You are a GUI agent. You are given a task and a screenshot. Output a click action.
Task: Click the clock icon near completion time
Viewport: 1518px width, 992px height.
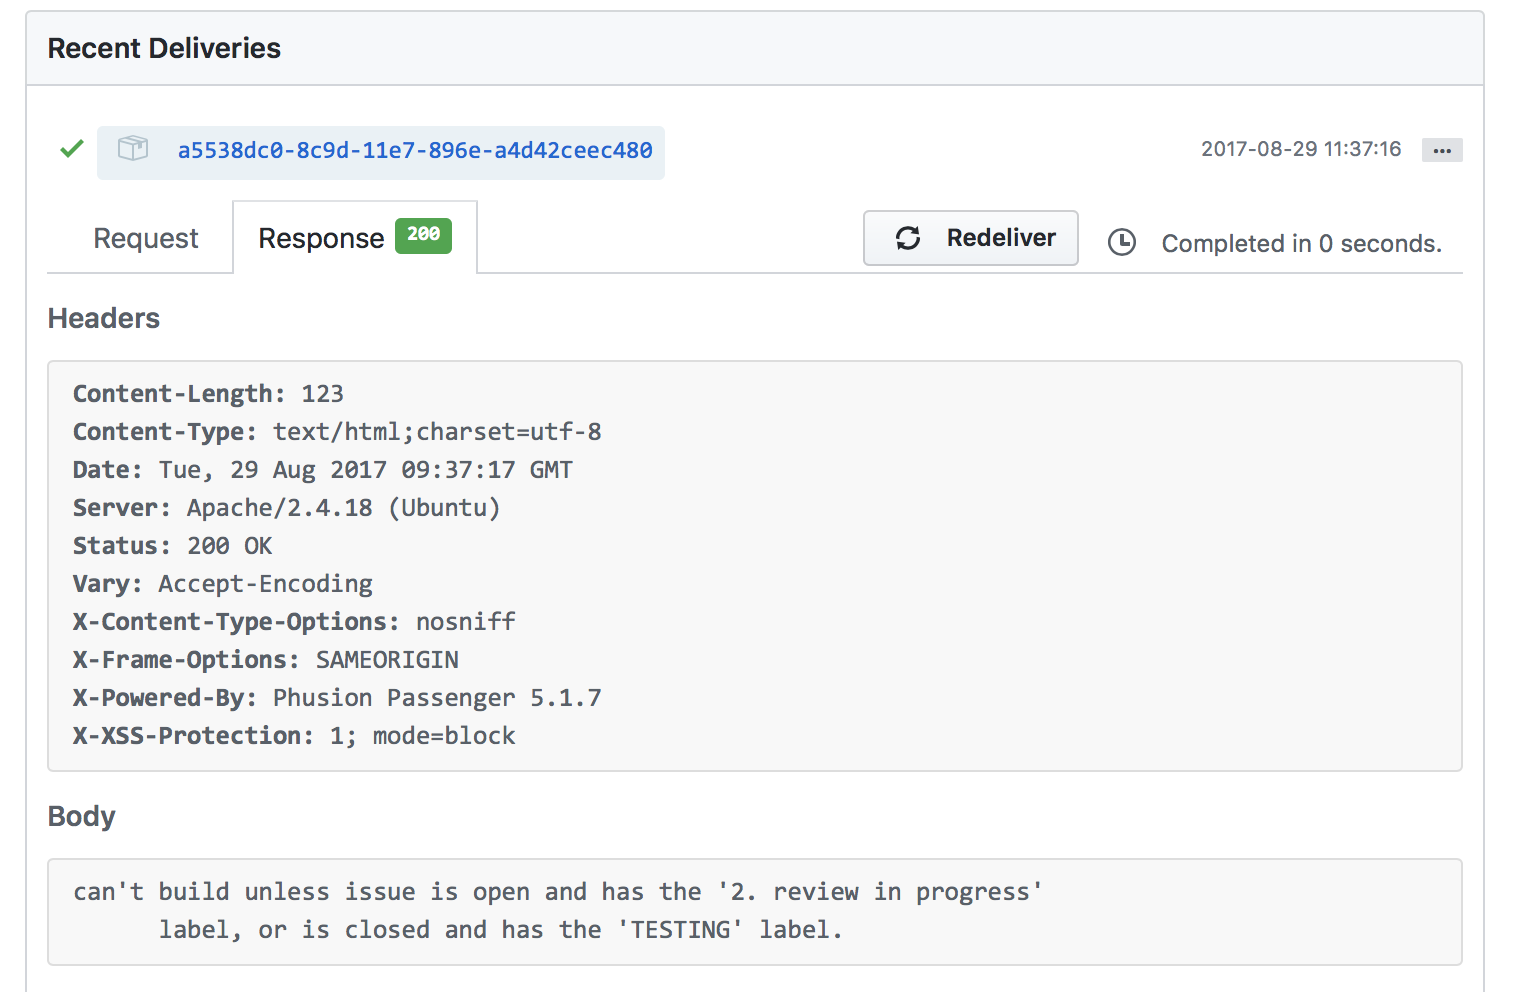1122,242
